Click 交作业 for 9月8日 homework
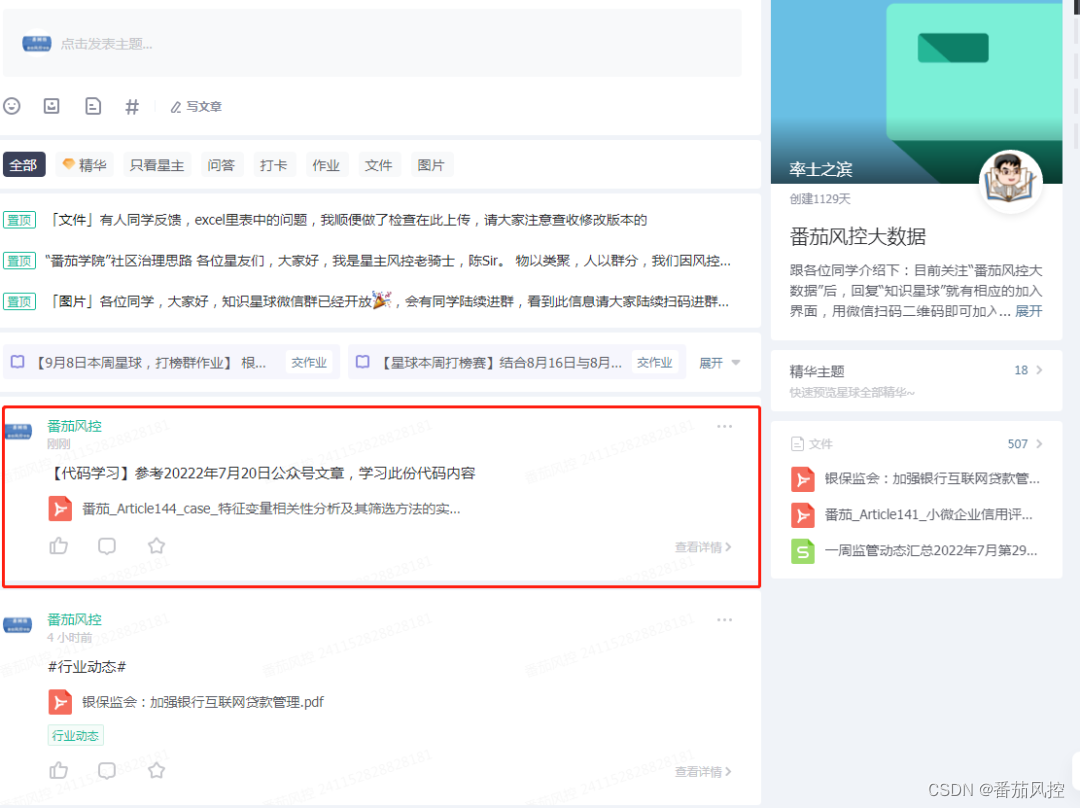Viewport: 1080px width, 808px height. (x=309, y=362)
